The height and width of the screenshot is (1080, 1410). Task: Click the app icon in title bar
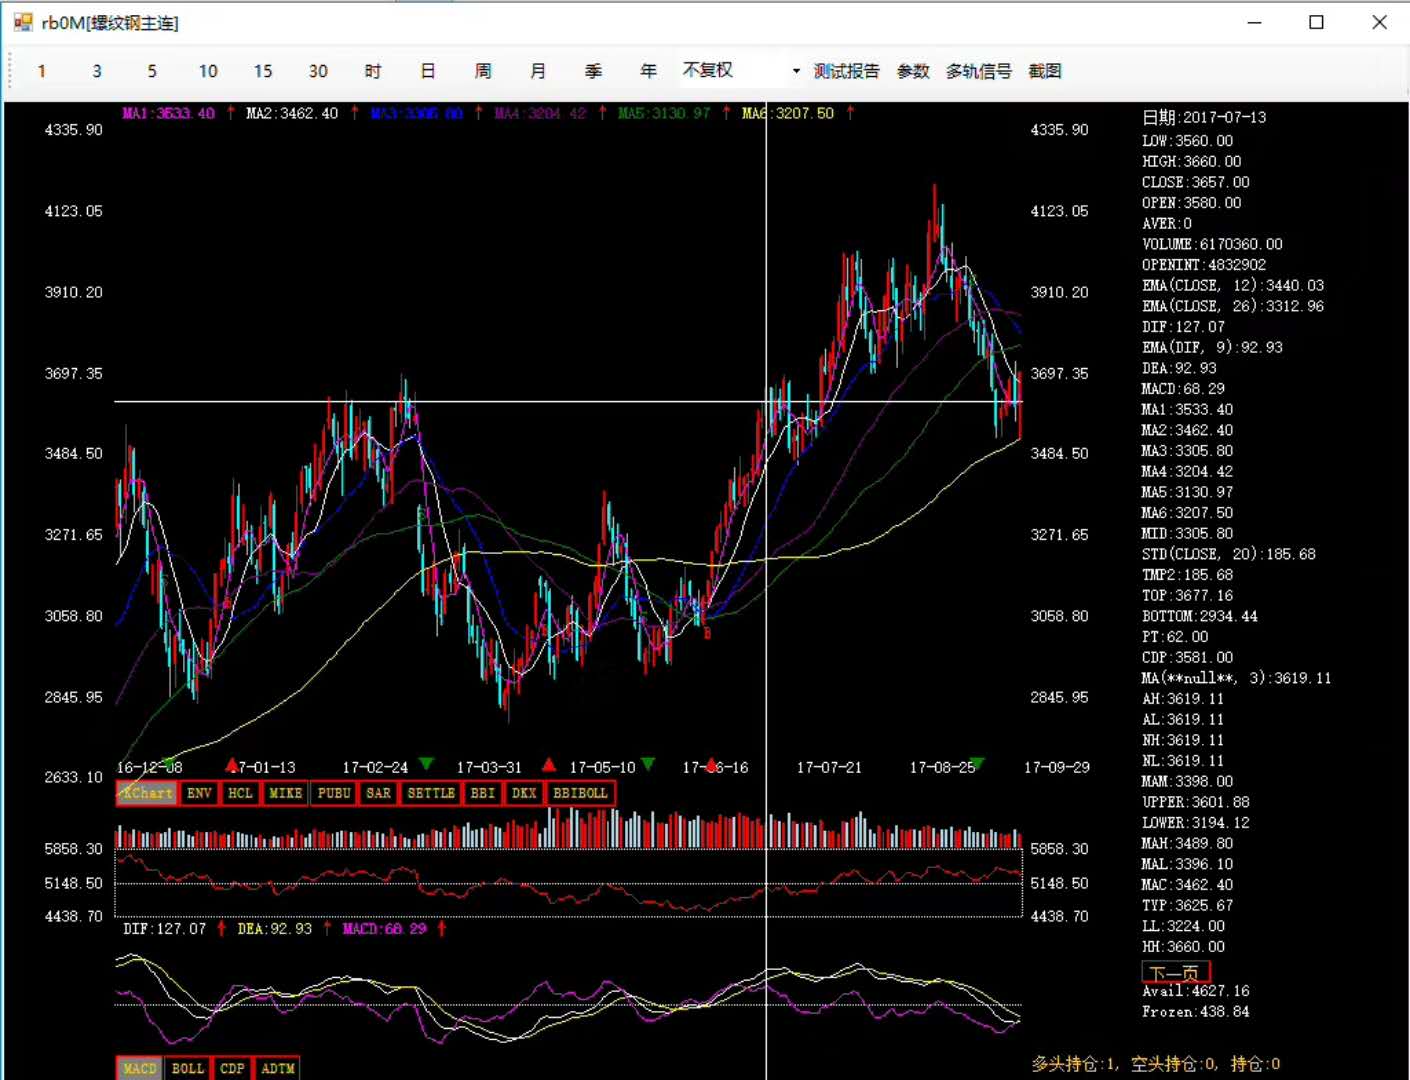22,22
